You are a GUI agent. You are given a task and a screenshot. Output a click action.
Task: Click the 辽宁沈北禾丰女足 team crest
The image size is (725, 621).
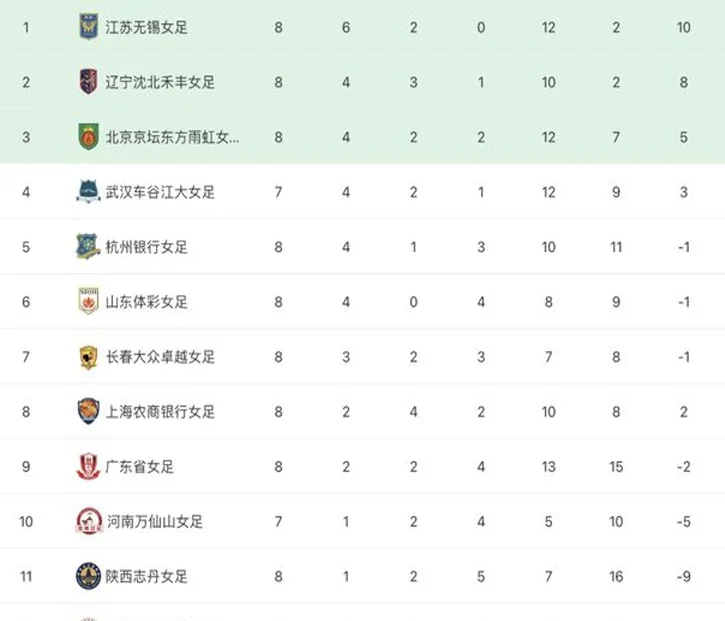coord(88,82)
